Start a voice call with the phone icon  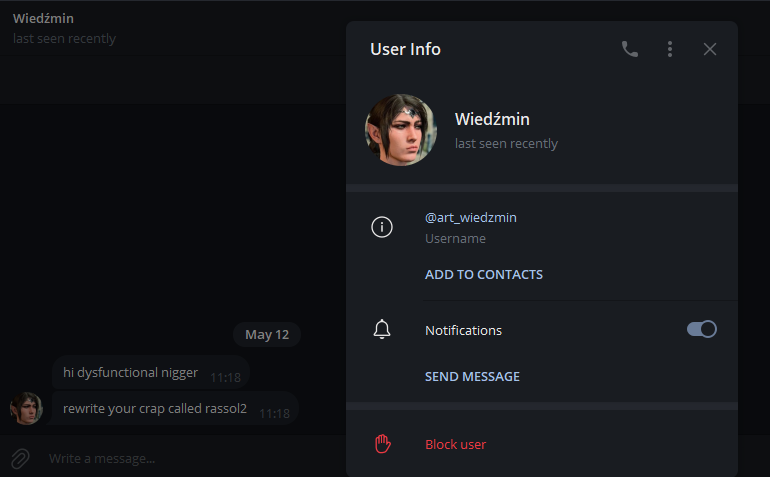pos(630,49)
